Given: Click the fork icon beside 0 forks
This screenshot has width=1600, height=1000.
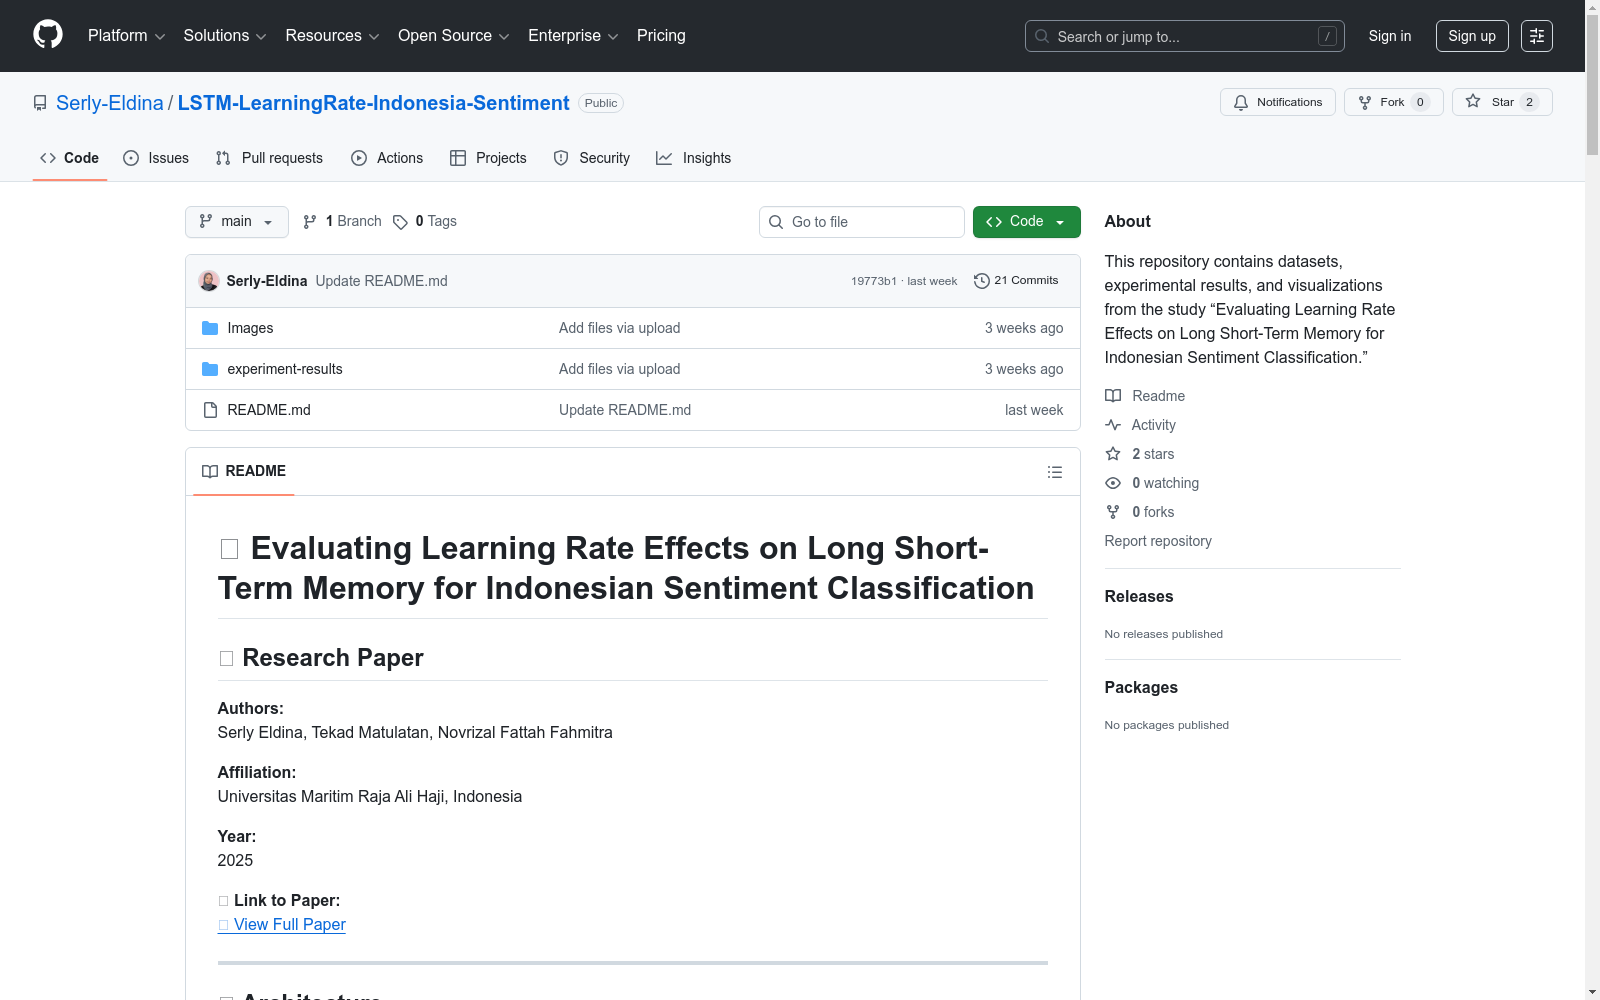Looking at the screenshot, I should point(1113,512).
